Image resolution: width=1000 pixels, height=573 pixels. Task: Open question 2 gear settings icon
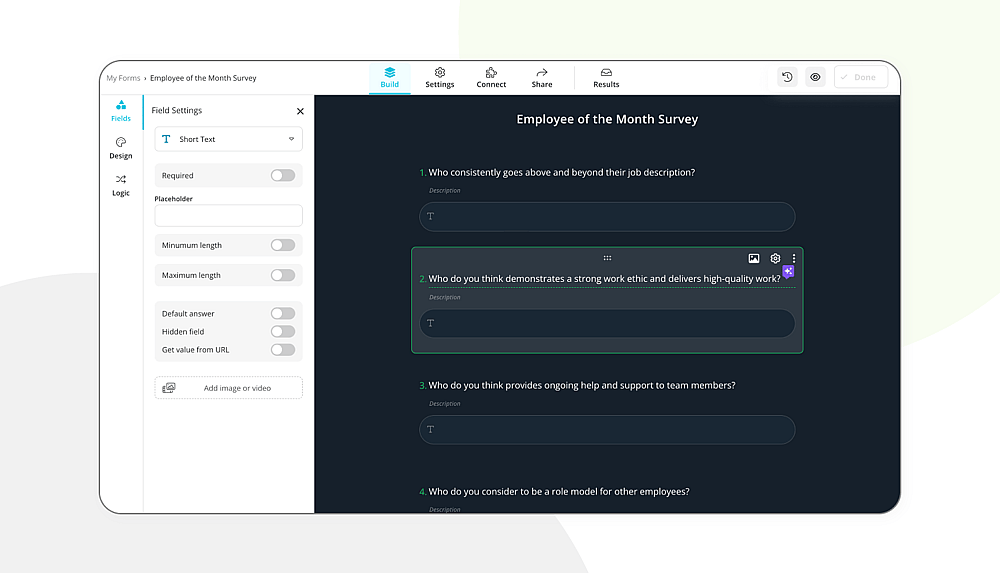click(x=775, y=258)
